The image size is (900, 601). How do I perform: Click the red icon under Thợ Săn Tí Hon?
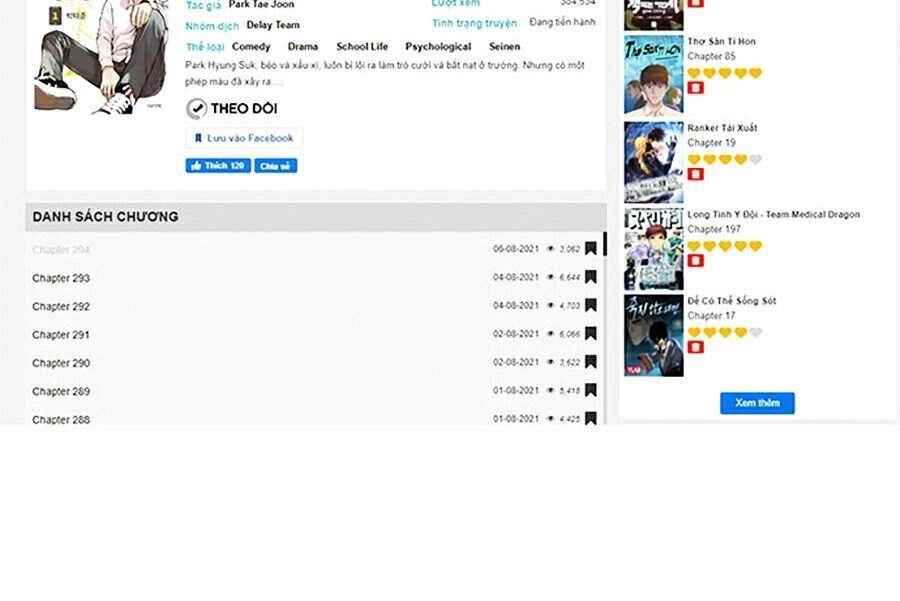(x=696, y=88)
